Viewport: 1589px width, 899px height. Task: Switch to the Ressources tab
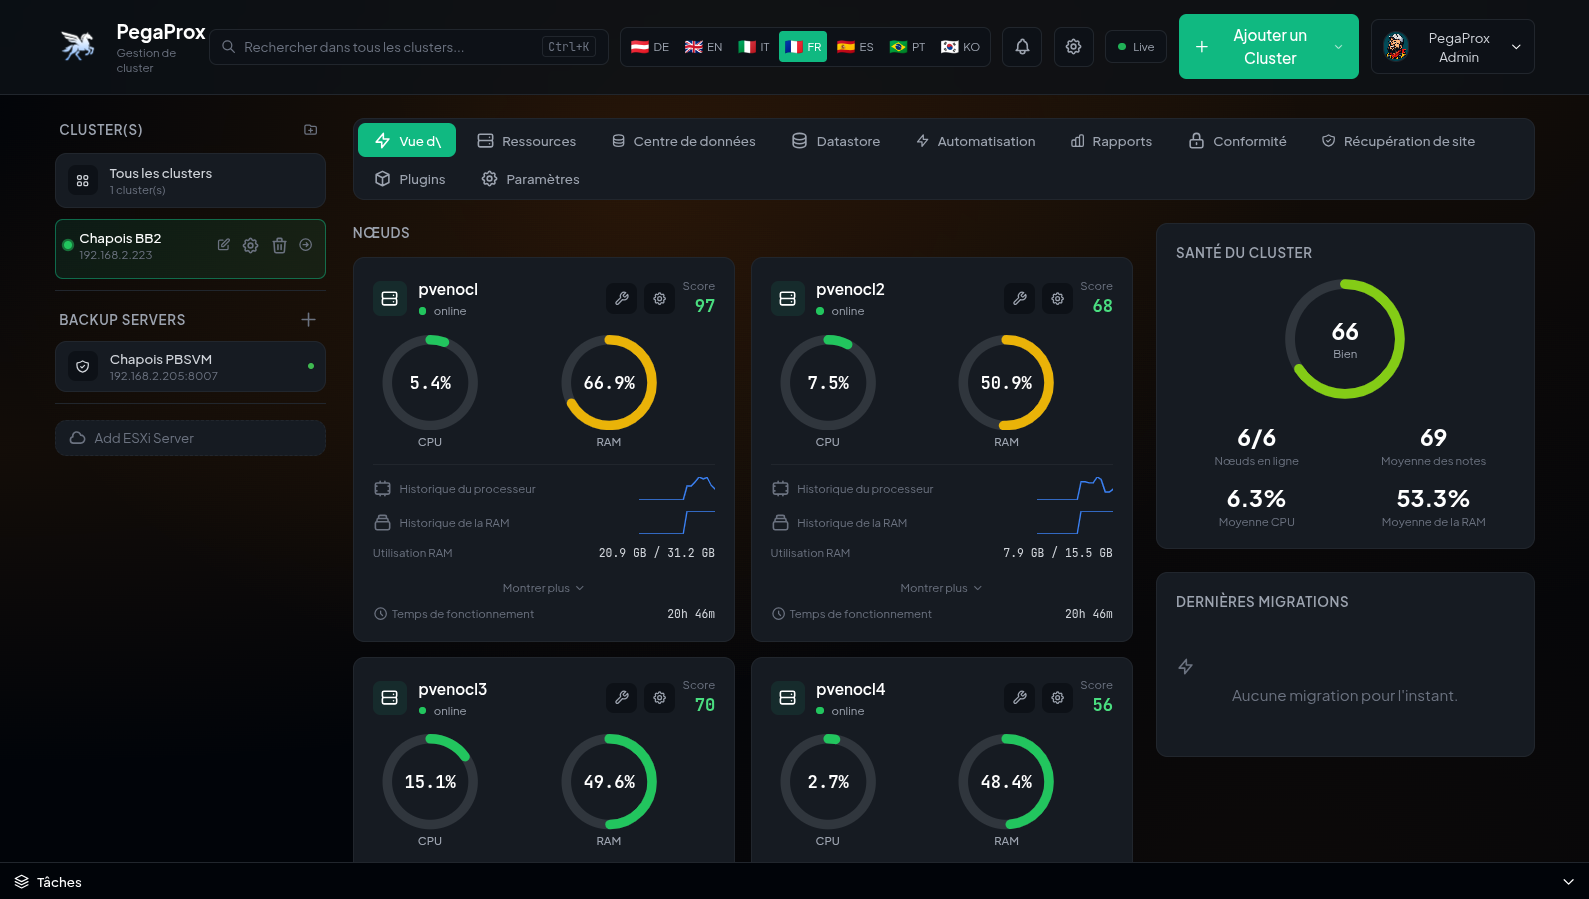coord(527,141)
